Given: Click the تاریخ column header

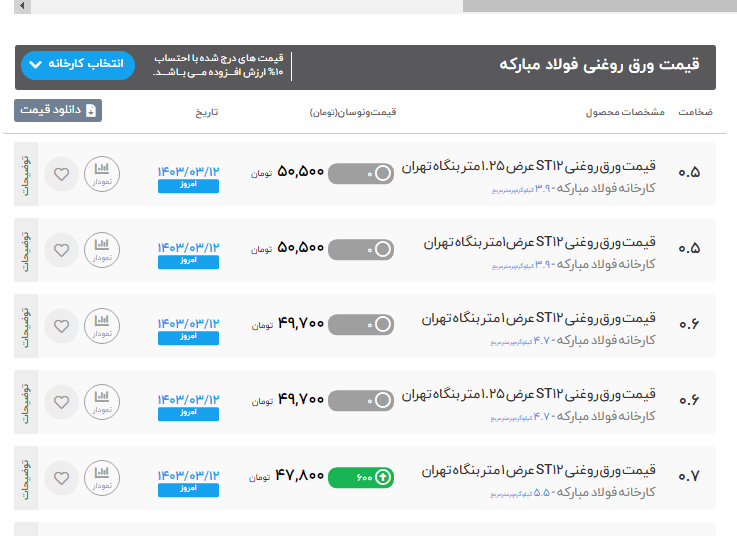Looking at the screenshot, I should 207,112.
